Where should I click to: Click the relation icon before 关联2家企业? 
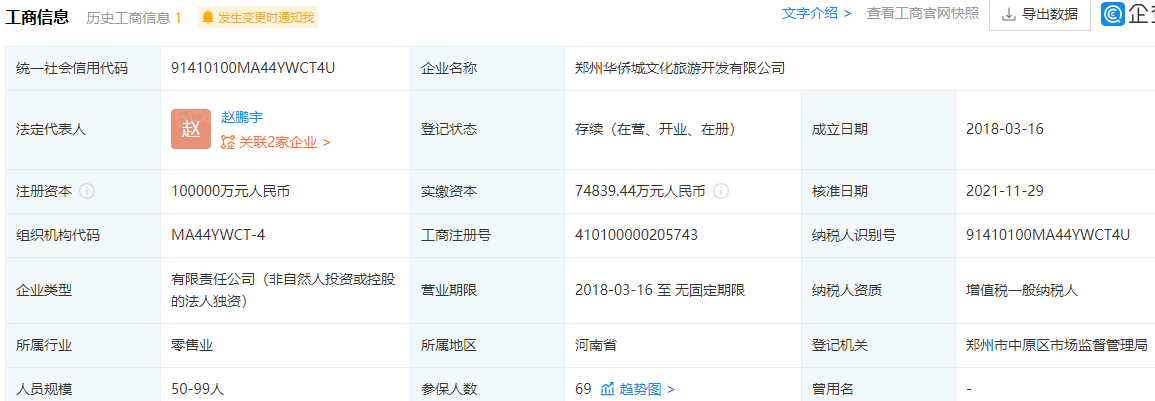228,142
